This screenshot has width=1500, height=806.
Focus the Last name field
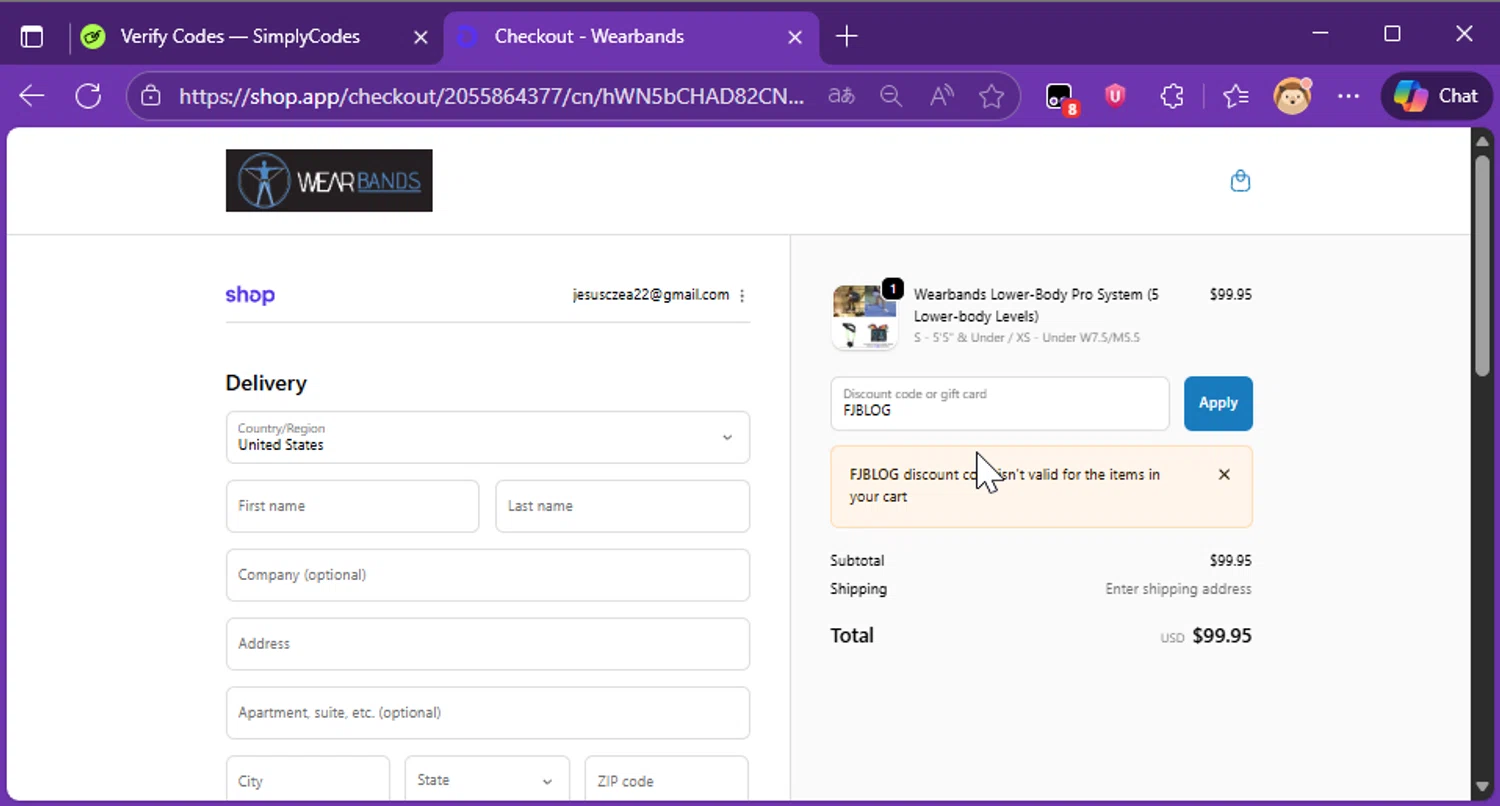tap(623, 506)
